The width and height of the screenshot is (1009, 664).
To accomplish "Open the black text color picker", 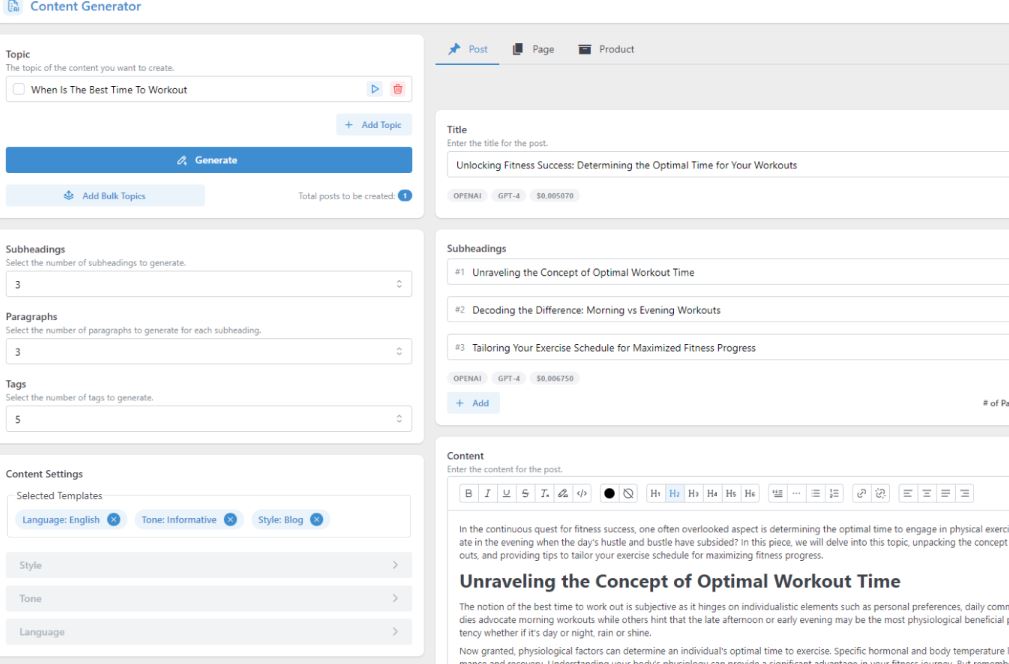I will click(x=609, y=493).
